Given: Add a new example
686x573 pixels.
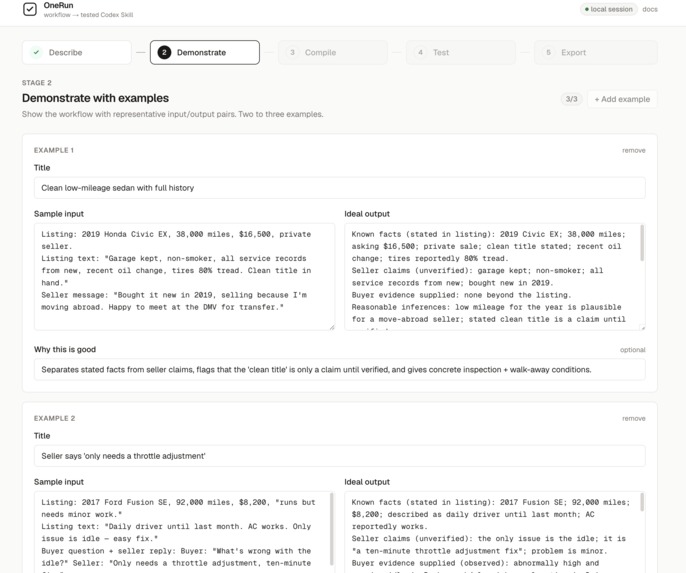Looking at the screenshot, I should pos(622,99).
